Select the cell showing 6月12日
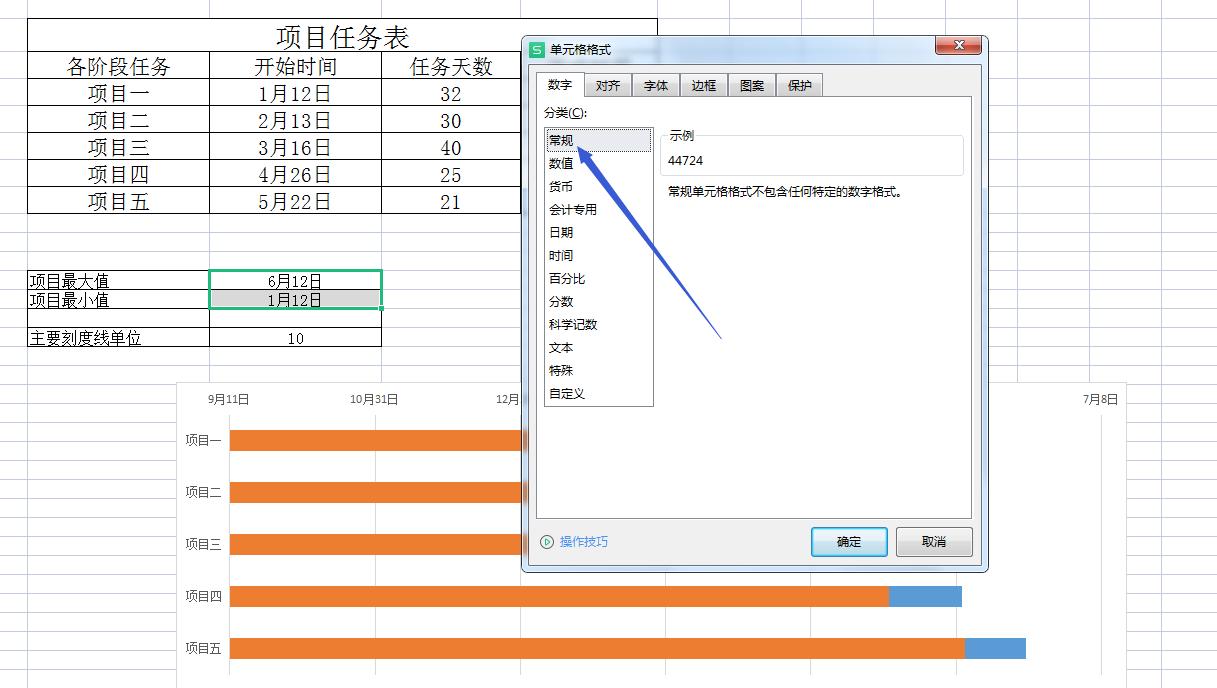1217x688 pixels. pos(295,281)
